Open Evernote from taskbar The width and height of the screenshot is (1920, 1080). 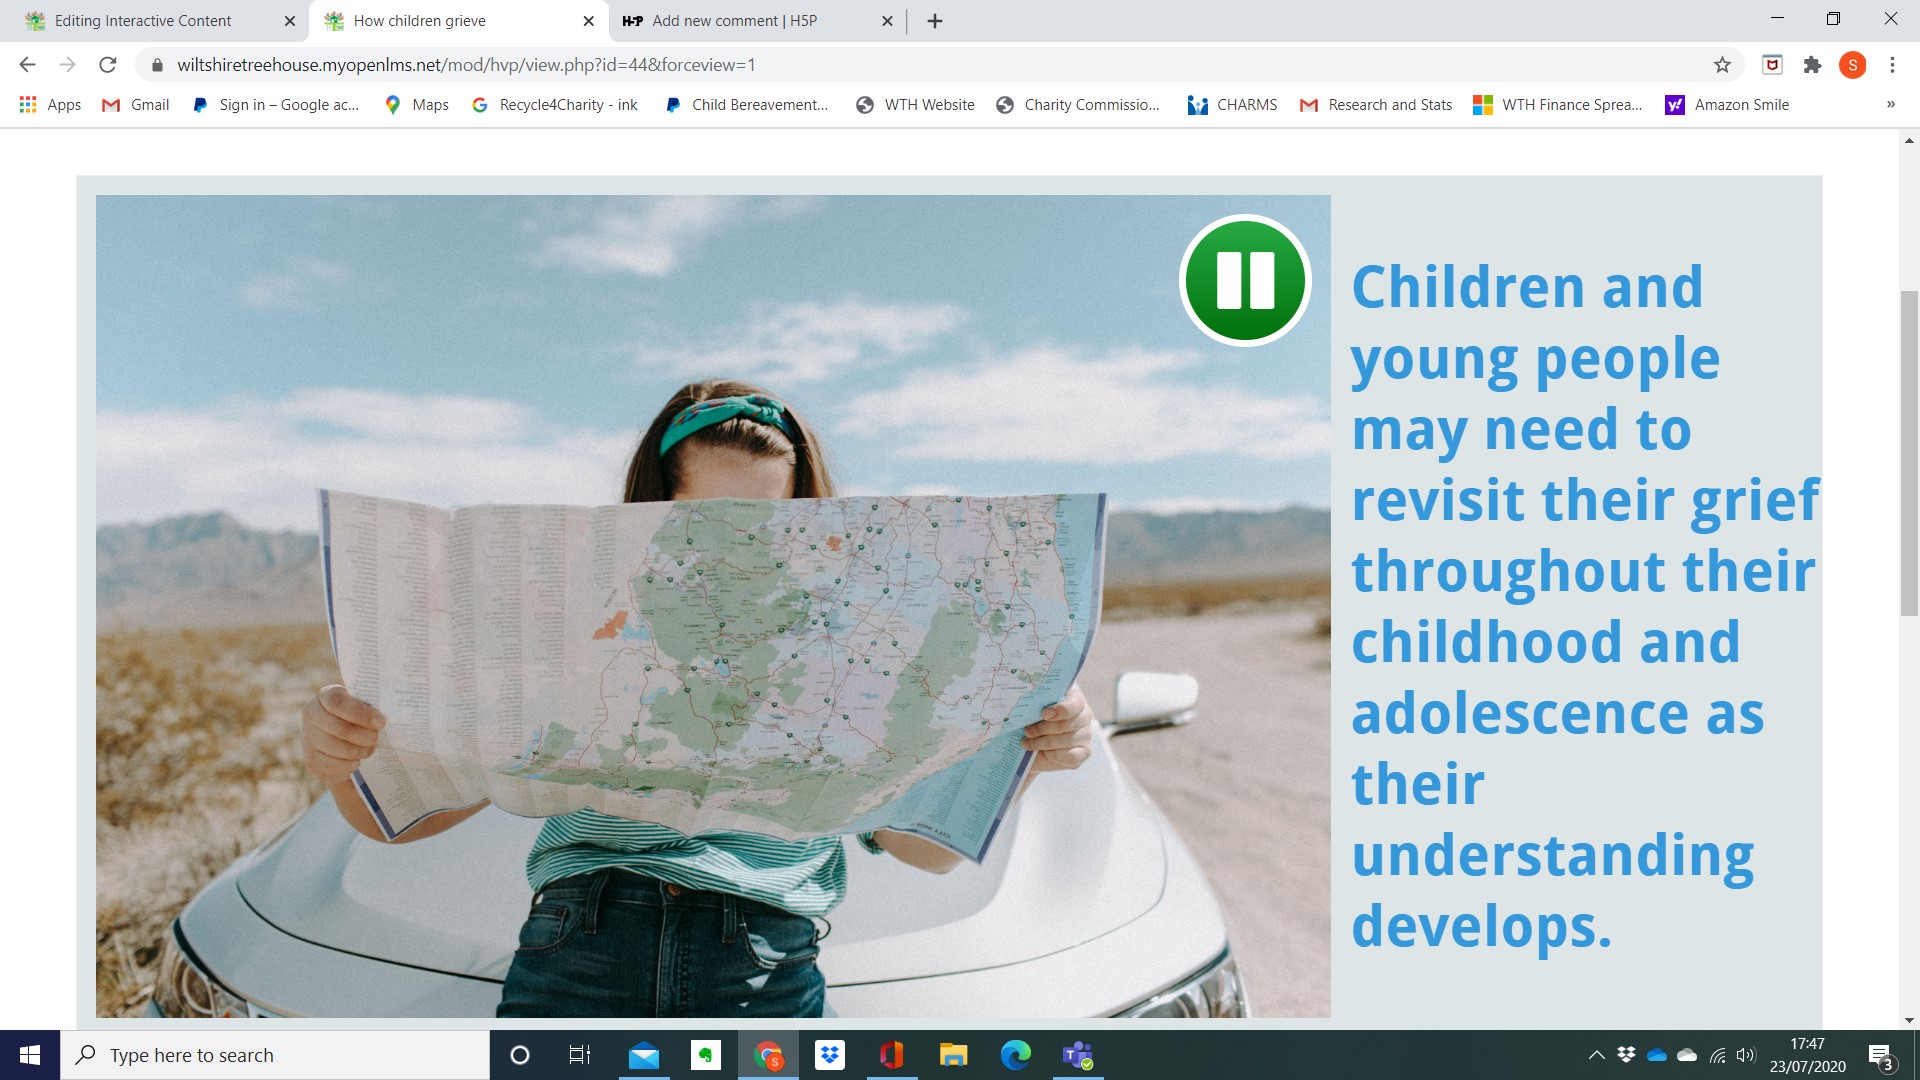pyautogui.click(x=706, y=1055)
